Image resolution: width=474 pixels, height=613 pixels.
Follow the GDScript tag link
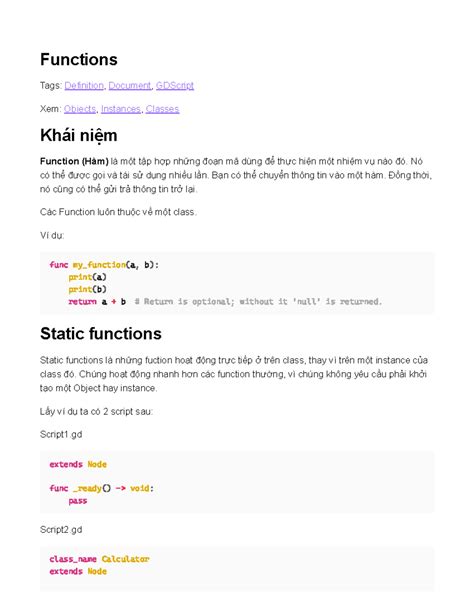[x=175, y=85]
